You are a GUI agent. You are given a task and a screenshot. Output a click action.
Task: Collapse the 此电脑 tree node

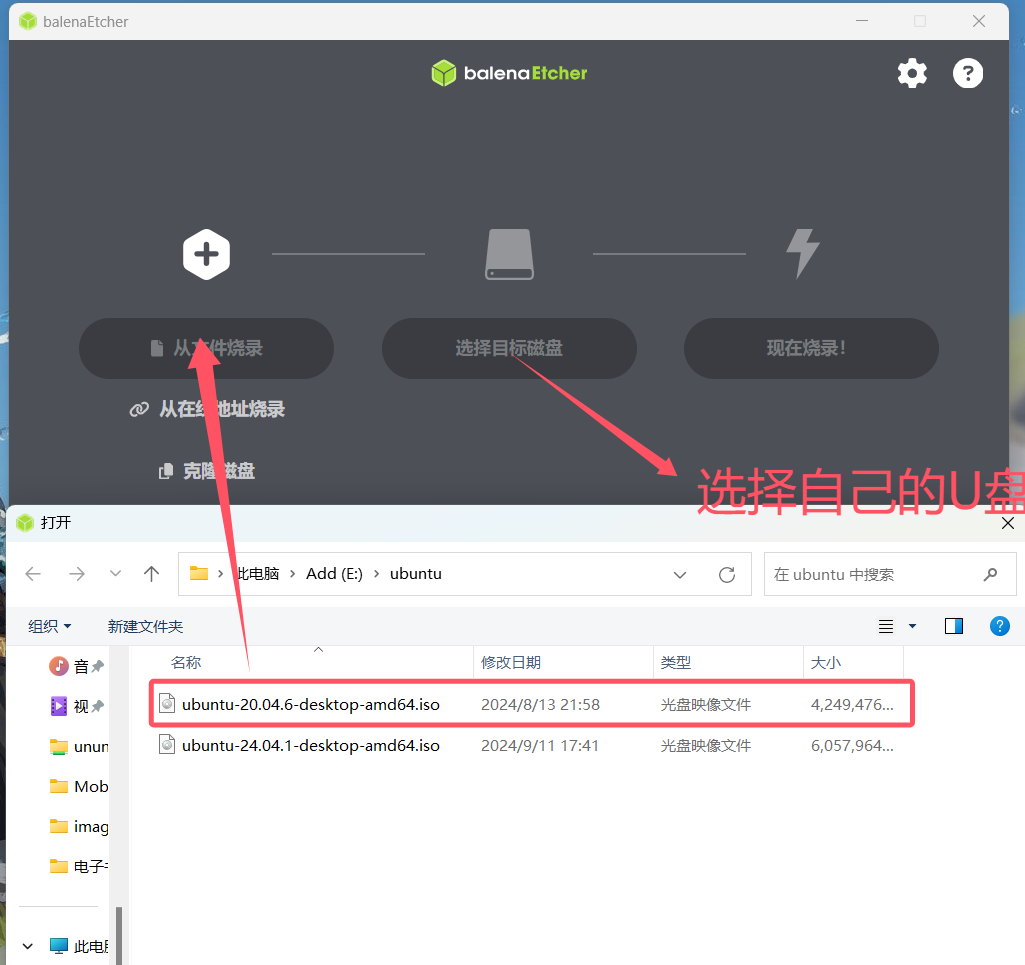coord(27,946)
